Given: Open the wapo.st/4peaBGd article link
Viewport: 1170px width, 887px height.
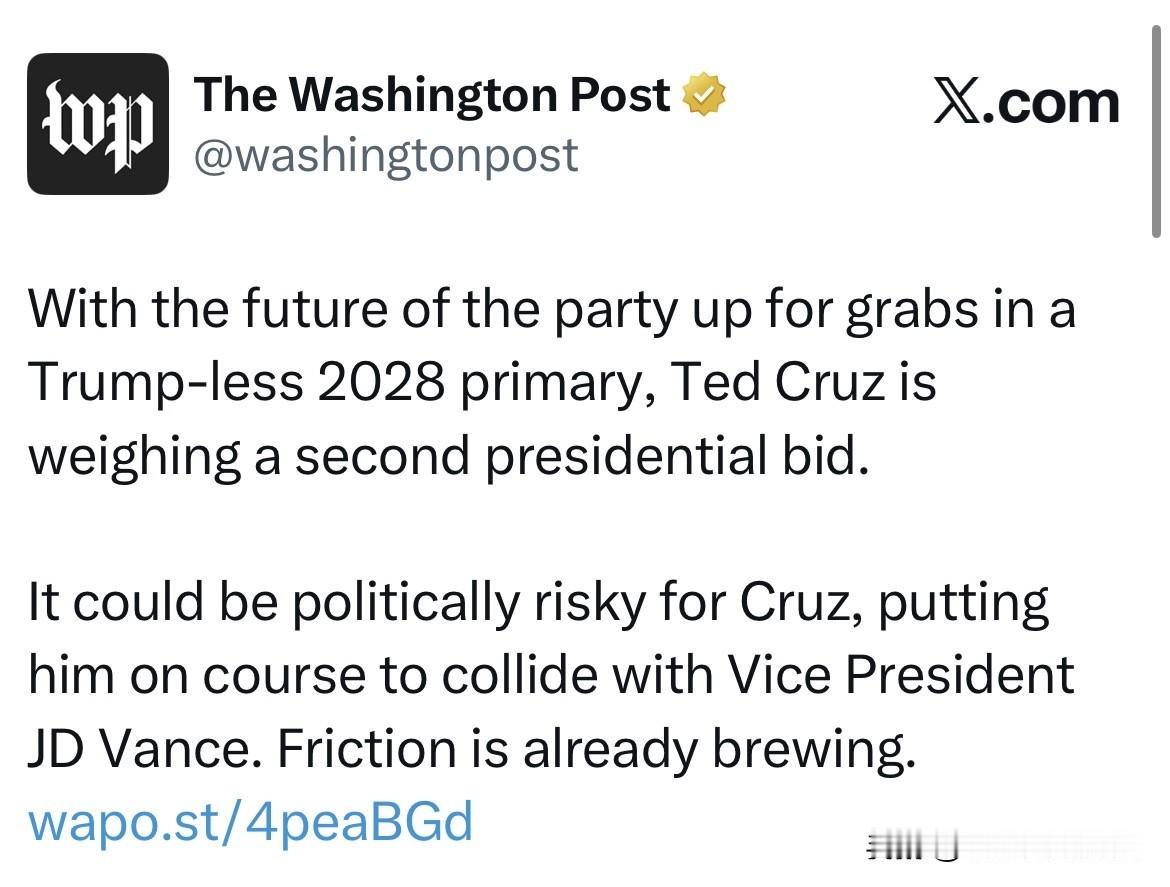Looking at the screenshot, I should (250, 822).
